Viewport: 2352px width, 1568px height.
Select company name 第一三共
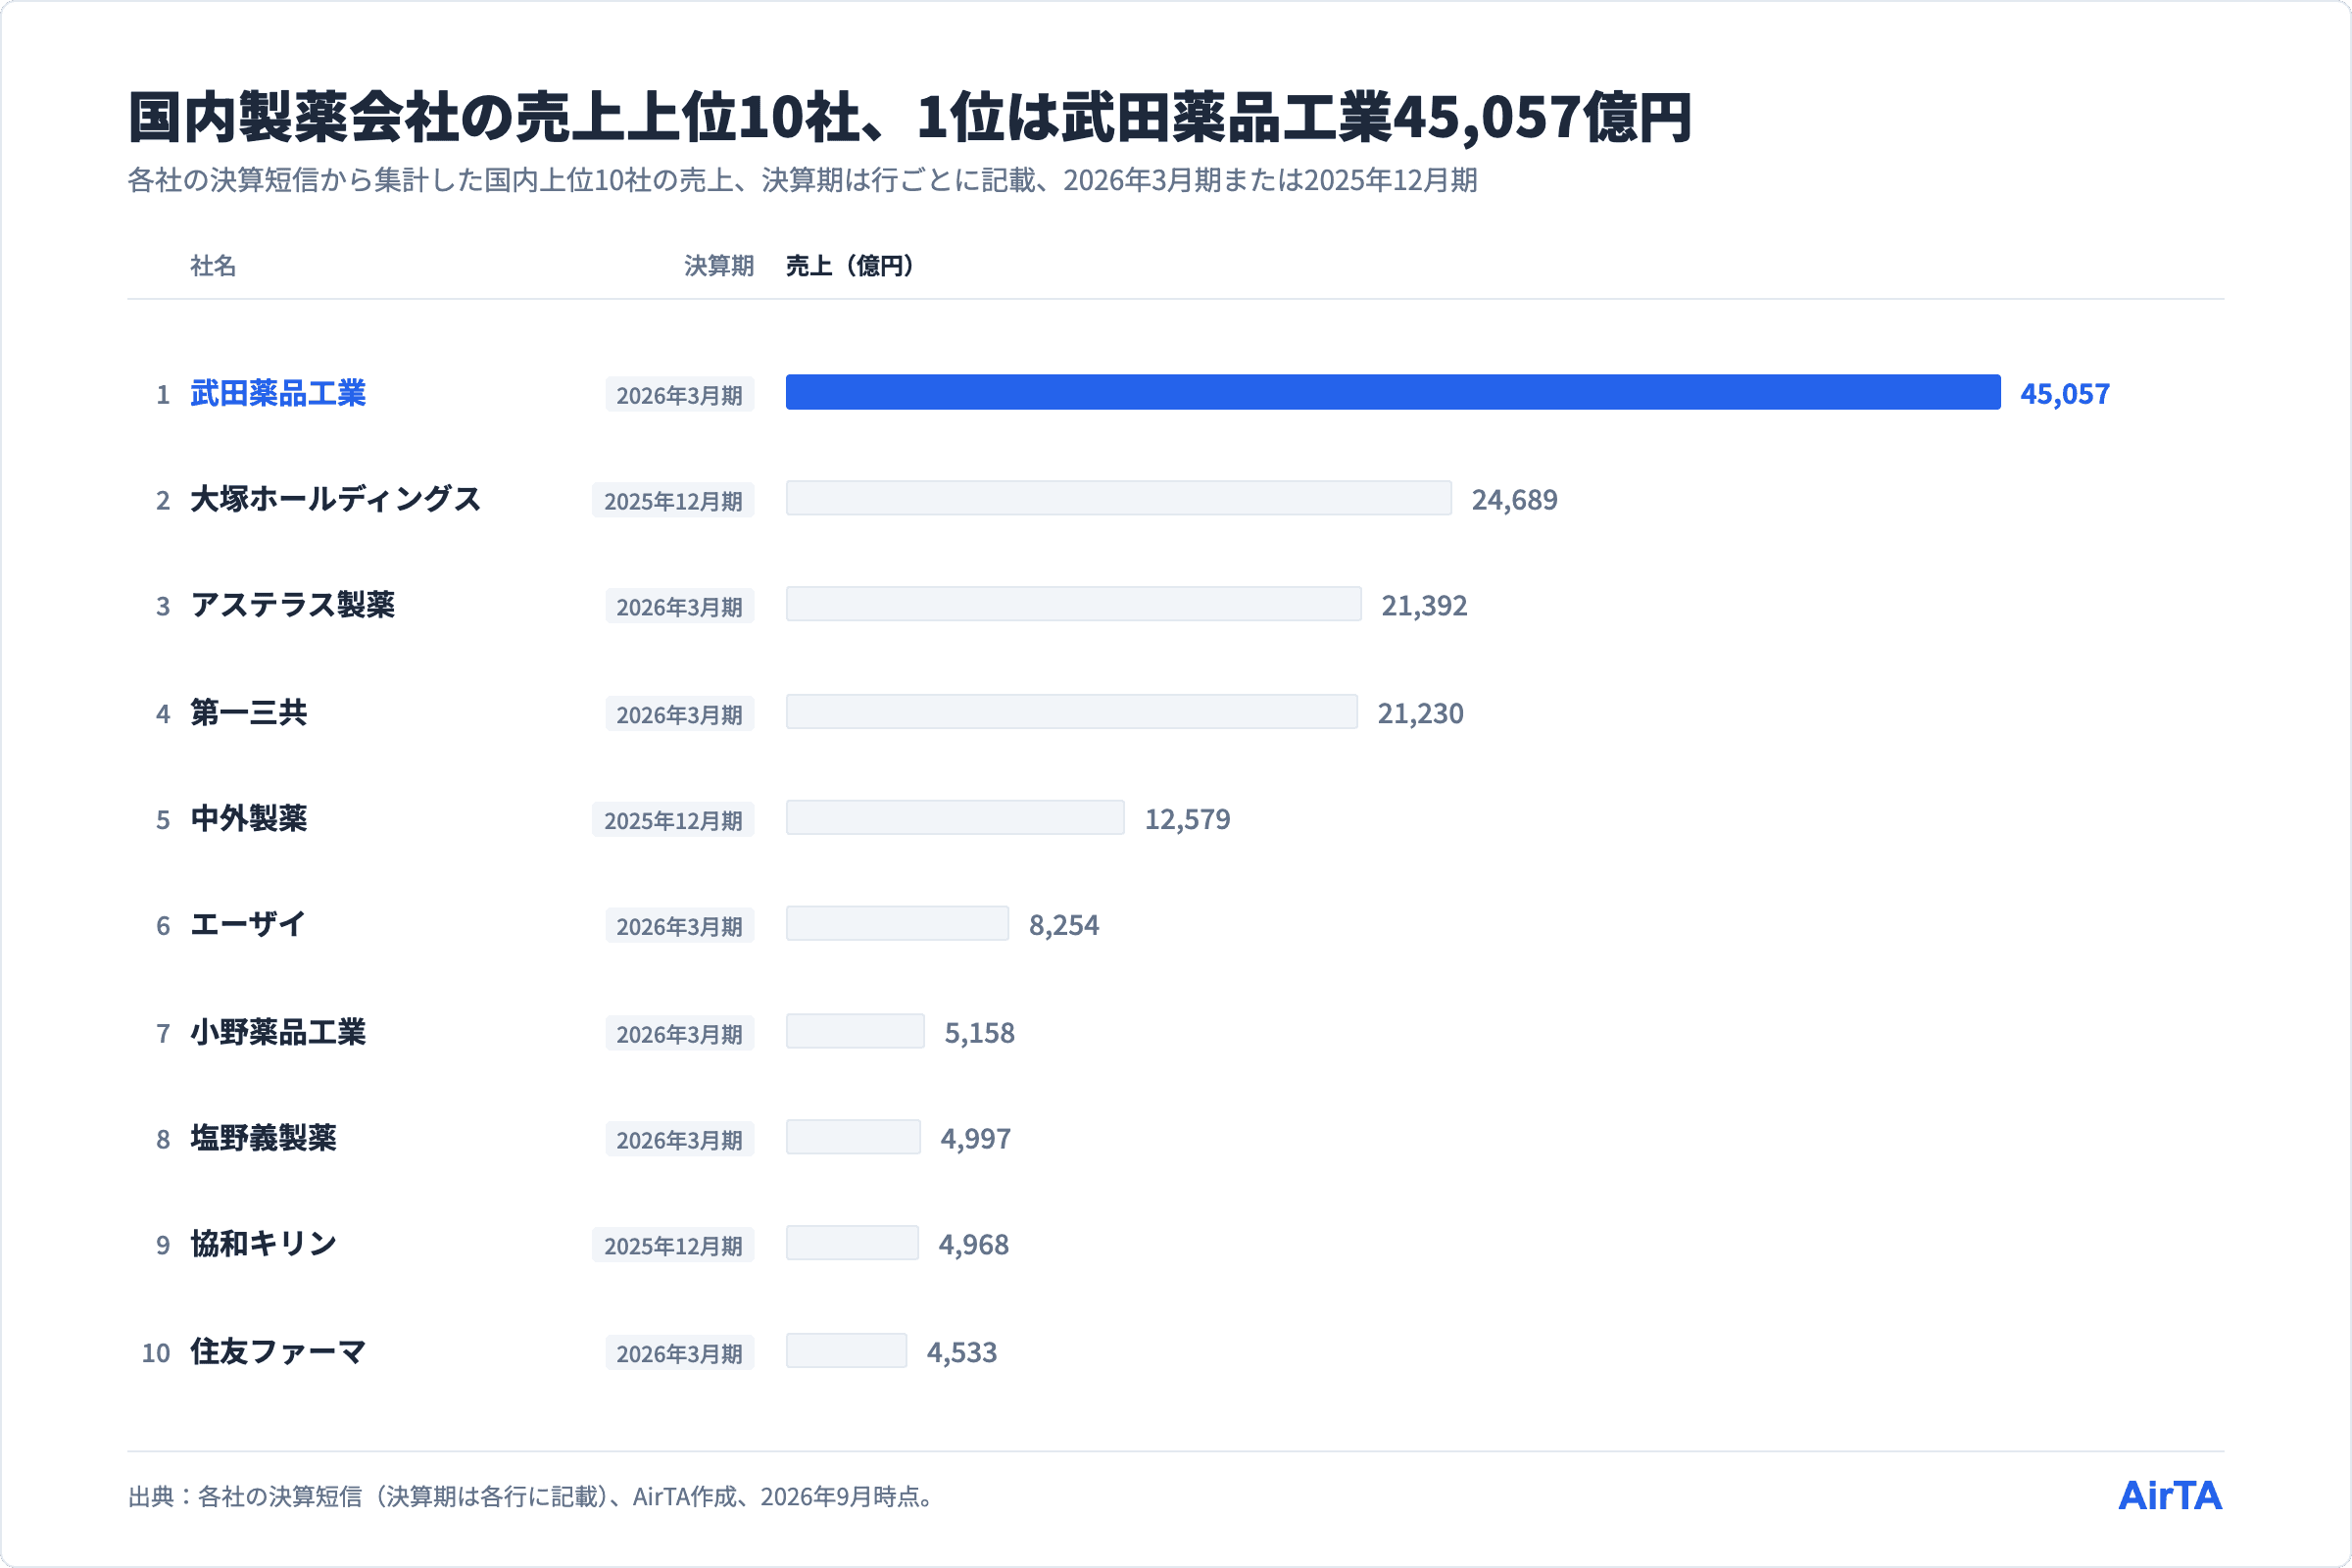249,712
